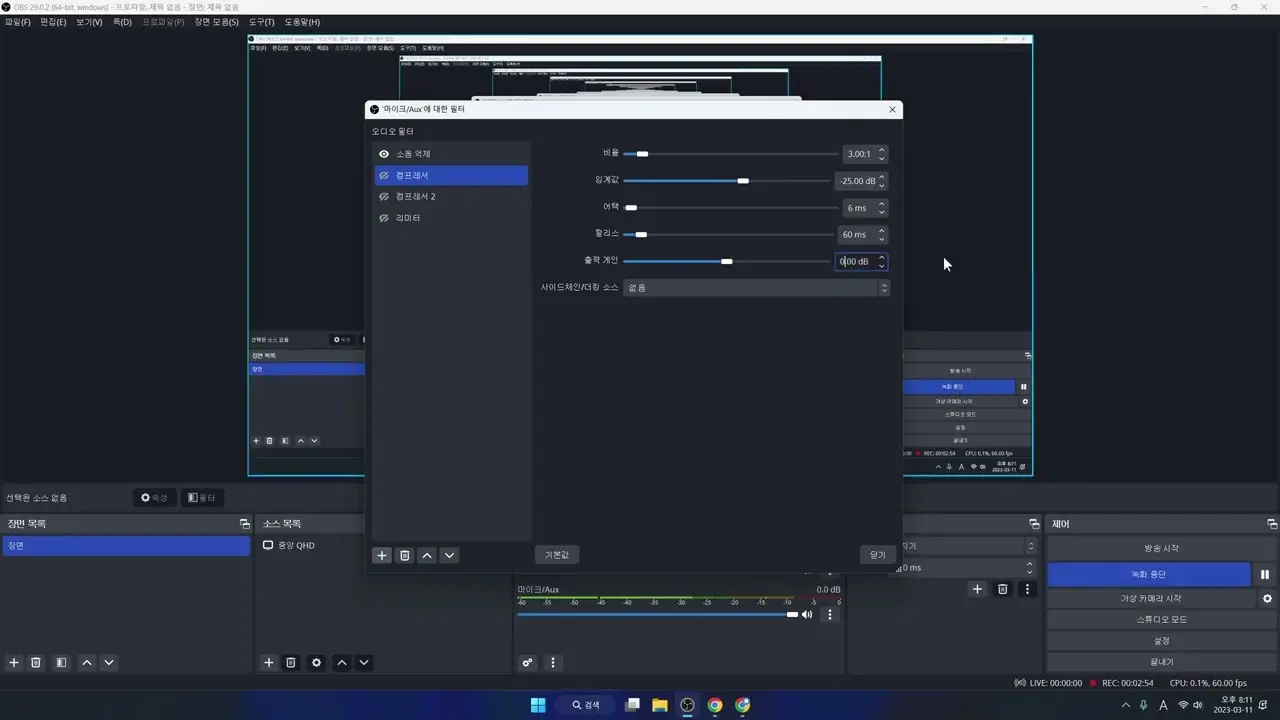The width and height of the screenshot is (1280, 720).
Task: Click the 속성 properties button
Action: tap(154, 498)
